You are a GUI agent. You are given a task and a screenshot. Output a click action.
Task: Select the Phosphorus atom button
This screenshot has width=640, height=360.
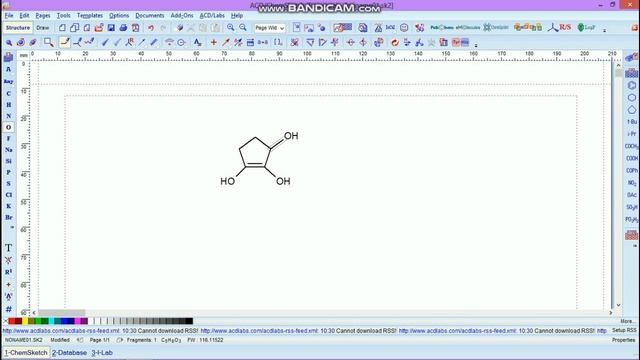coord(9,172)
